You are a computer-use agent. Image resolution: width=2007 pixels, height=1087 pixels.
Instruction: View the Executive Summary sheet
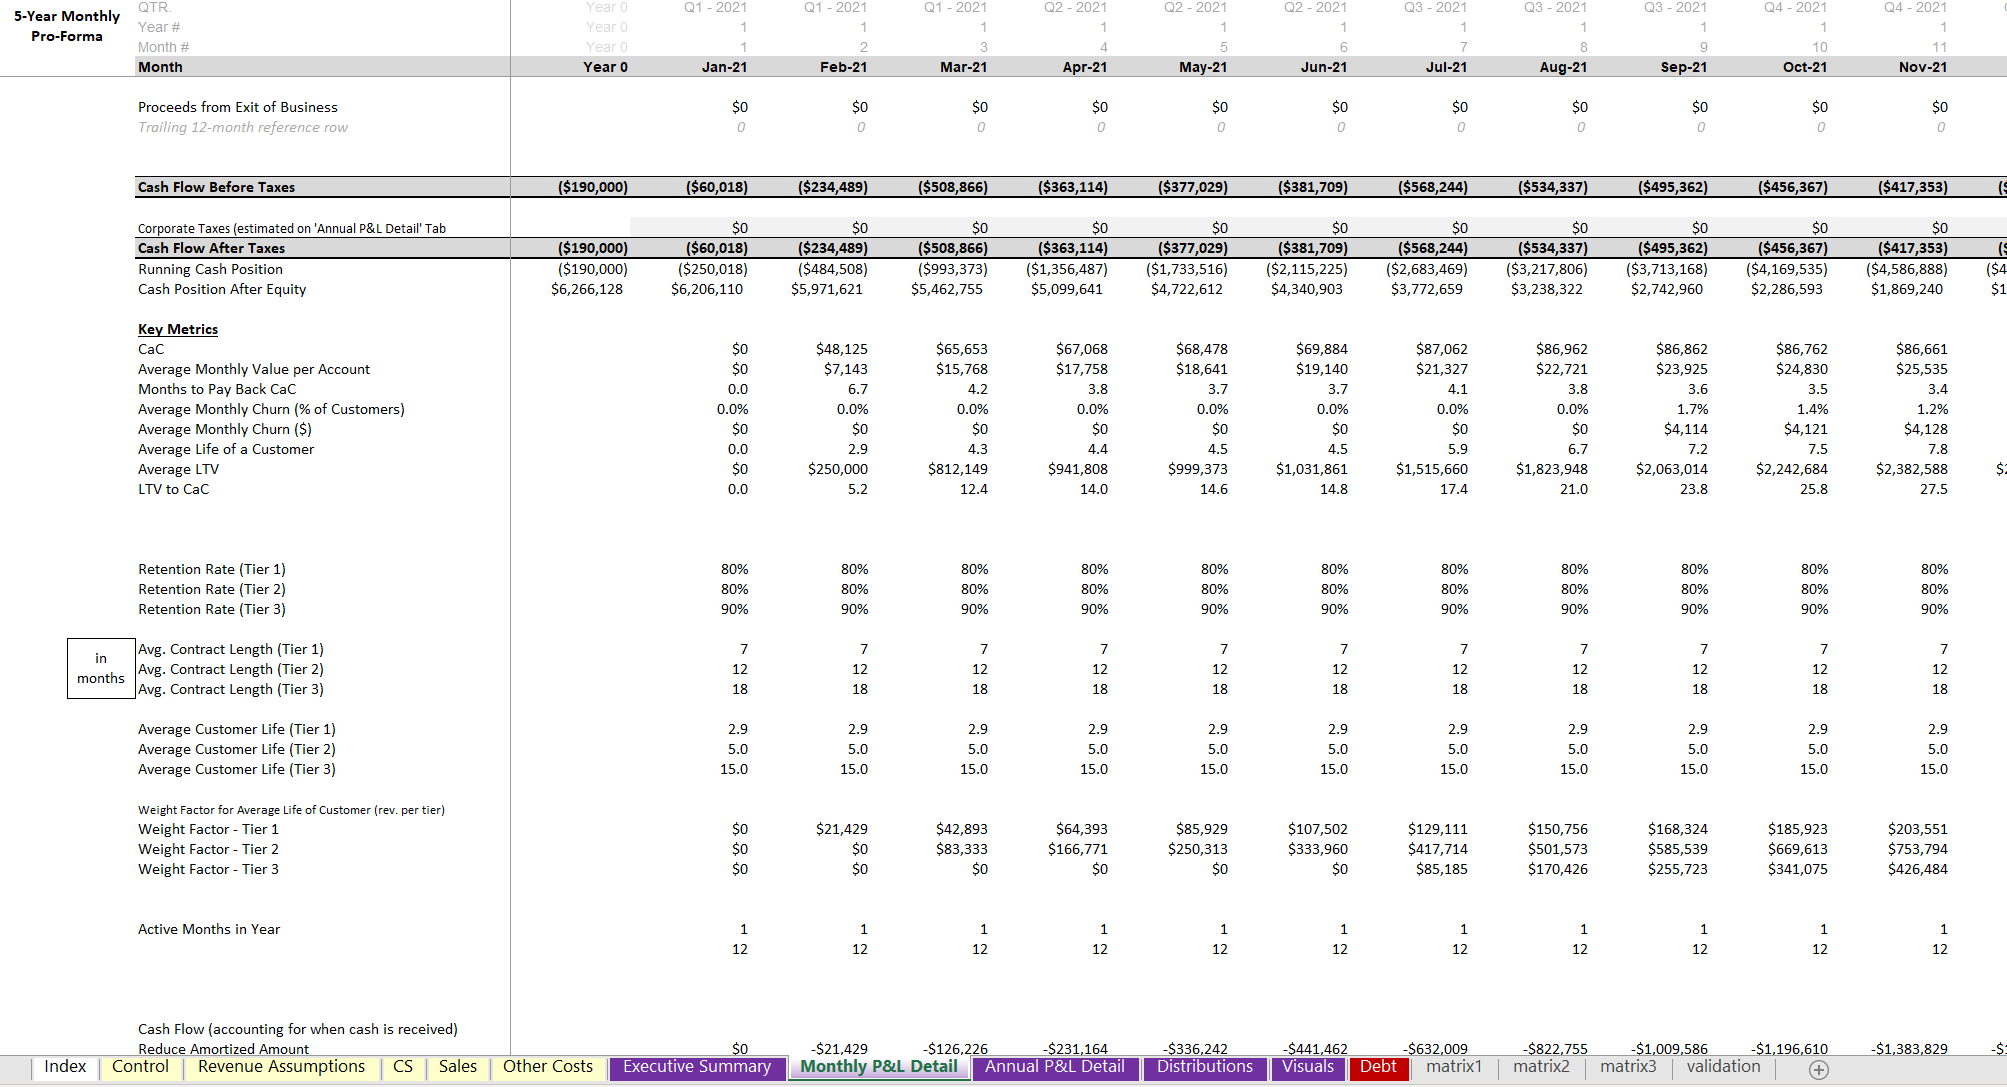pyautogui.click(x=697, y=1067)
